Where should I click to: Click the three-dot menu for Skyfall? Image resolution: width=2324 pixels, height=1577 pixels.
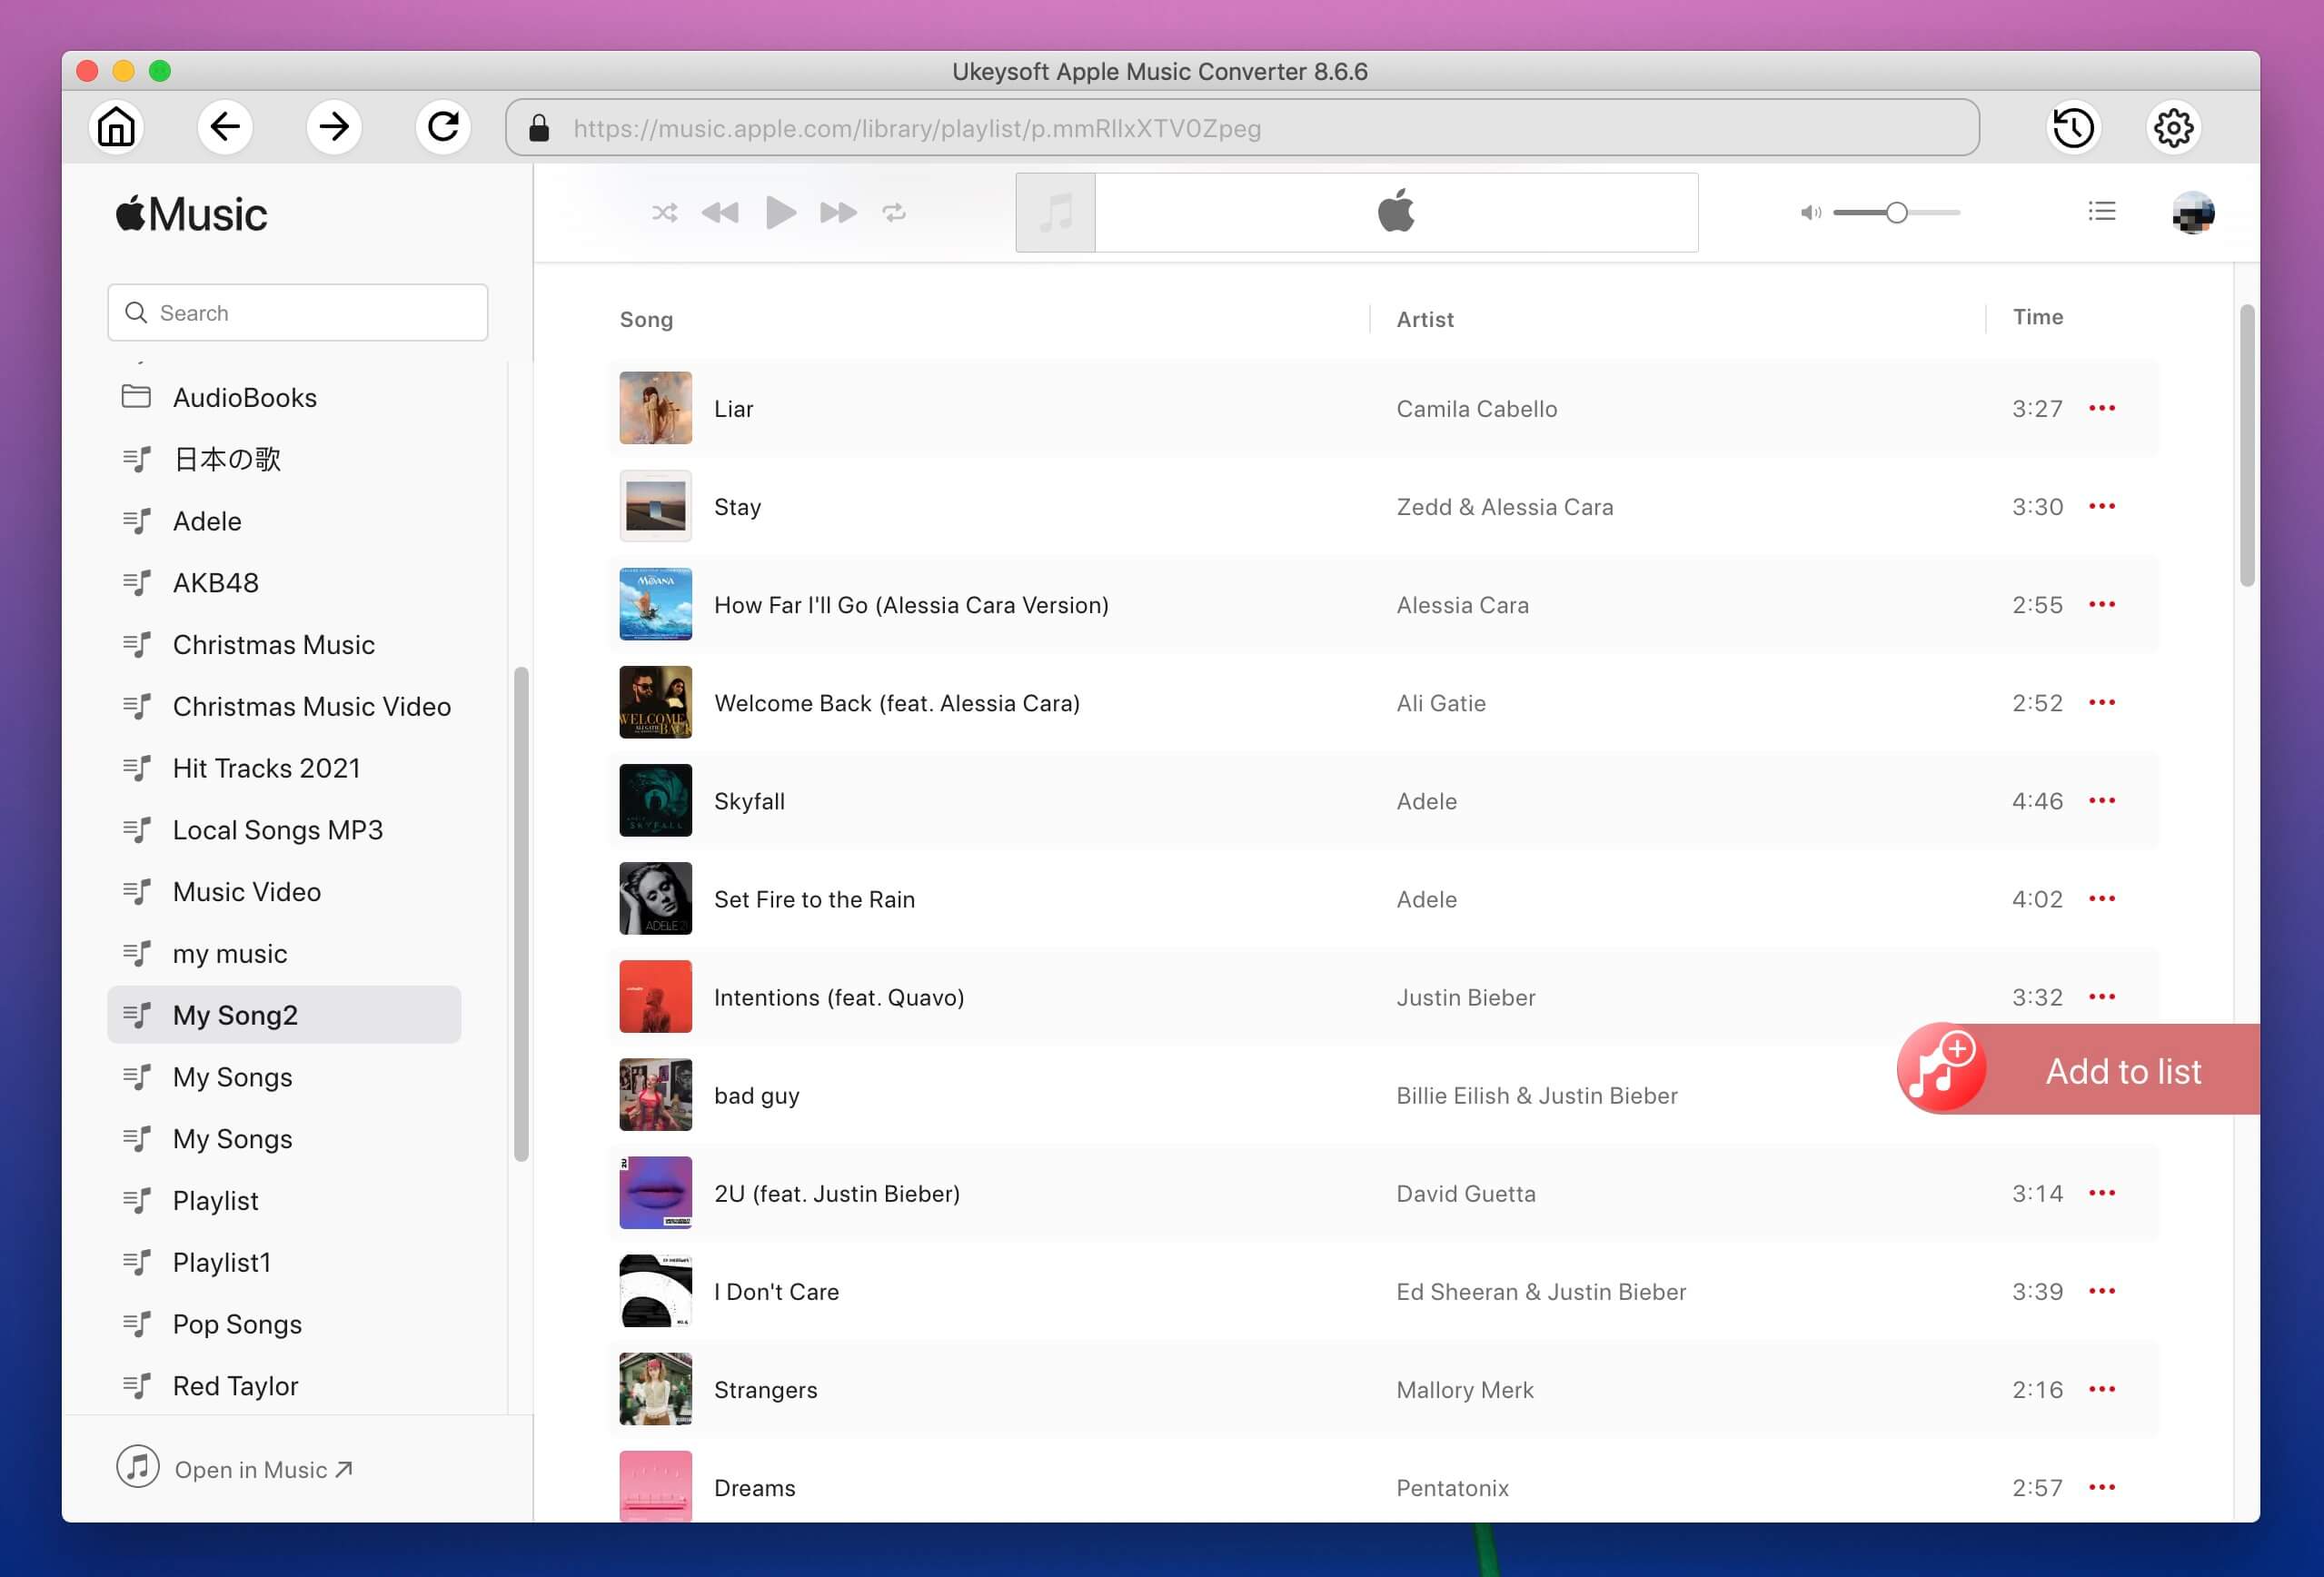pos(2104,801)
